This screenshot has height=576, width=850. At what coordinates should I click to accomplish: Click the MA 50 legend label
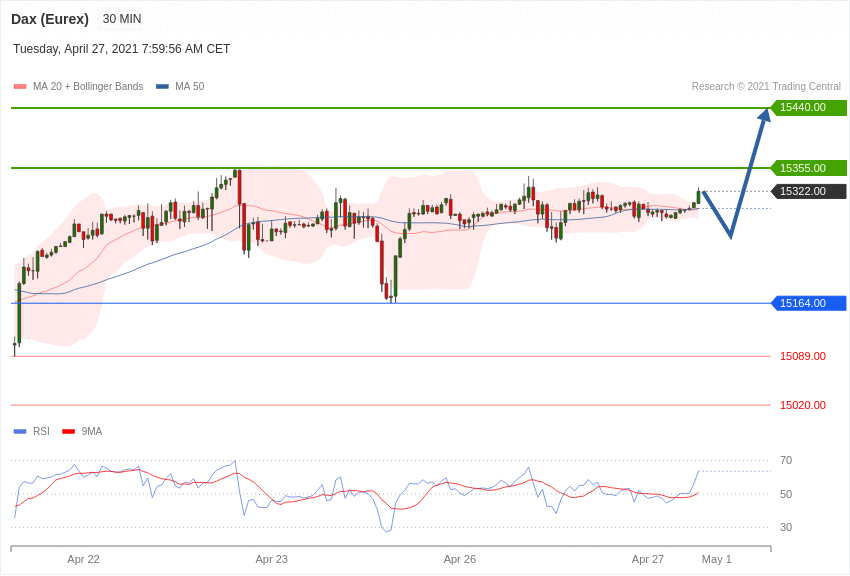click(x=190, y=86)
